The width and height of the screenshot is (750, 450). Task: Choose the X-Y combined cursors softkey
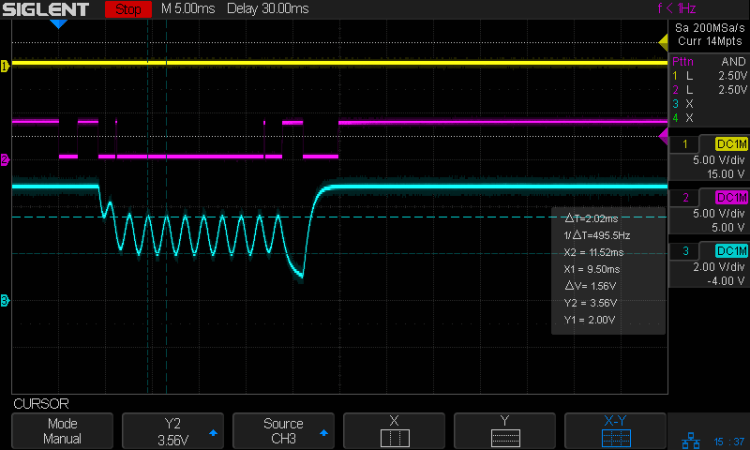pos(615,431)
